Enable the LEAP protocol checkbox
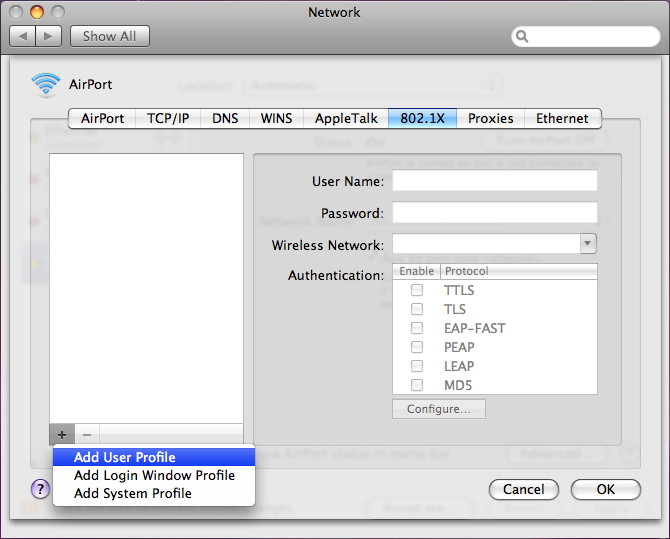 coord(417,366)
